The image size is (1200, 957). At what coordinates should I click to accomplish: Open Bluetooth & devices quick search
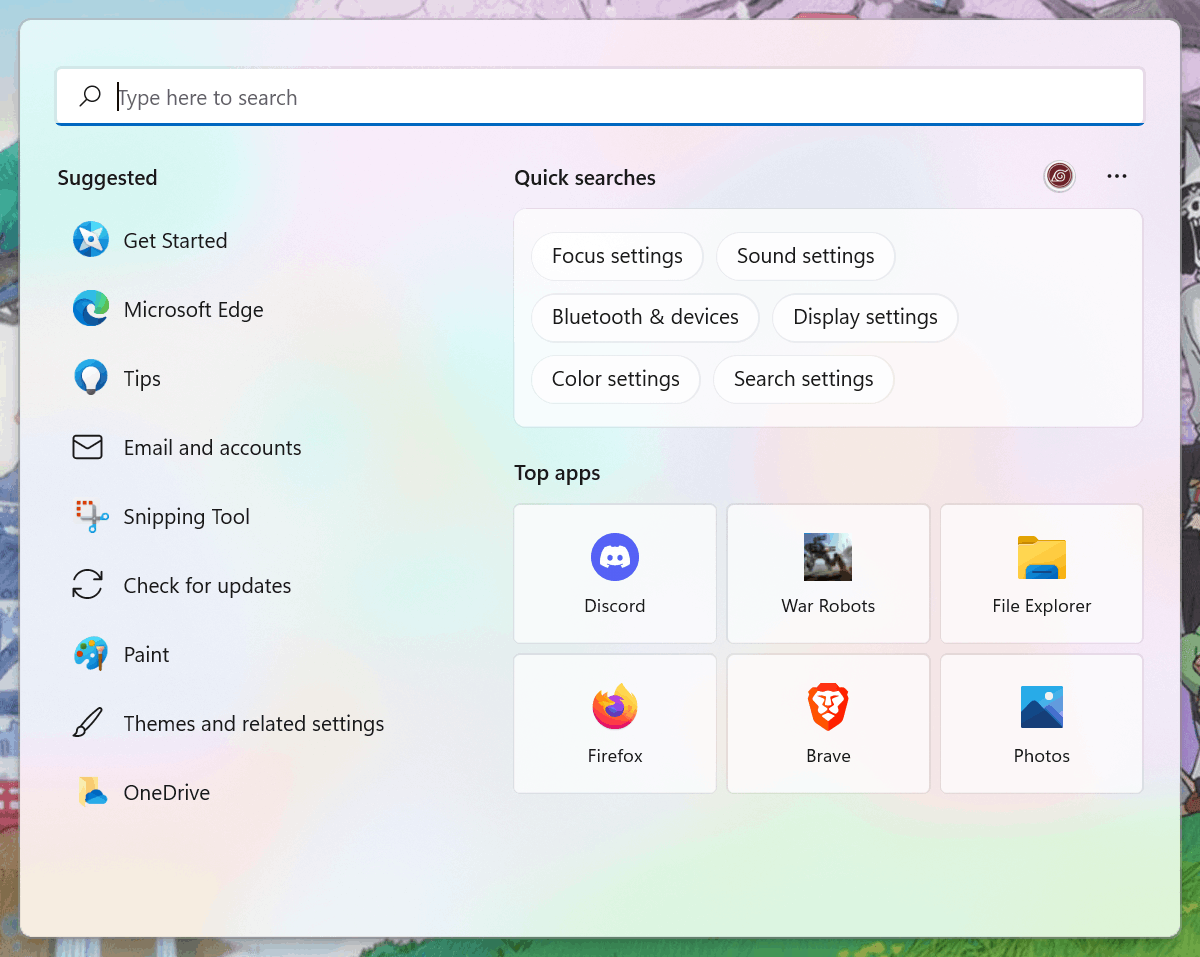645,317
